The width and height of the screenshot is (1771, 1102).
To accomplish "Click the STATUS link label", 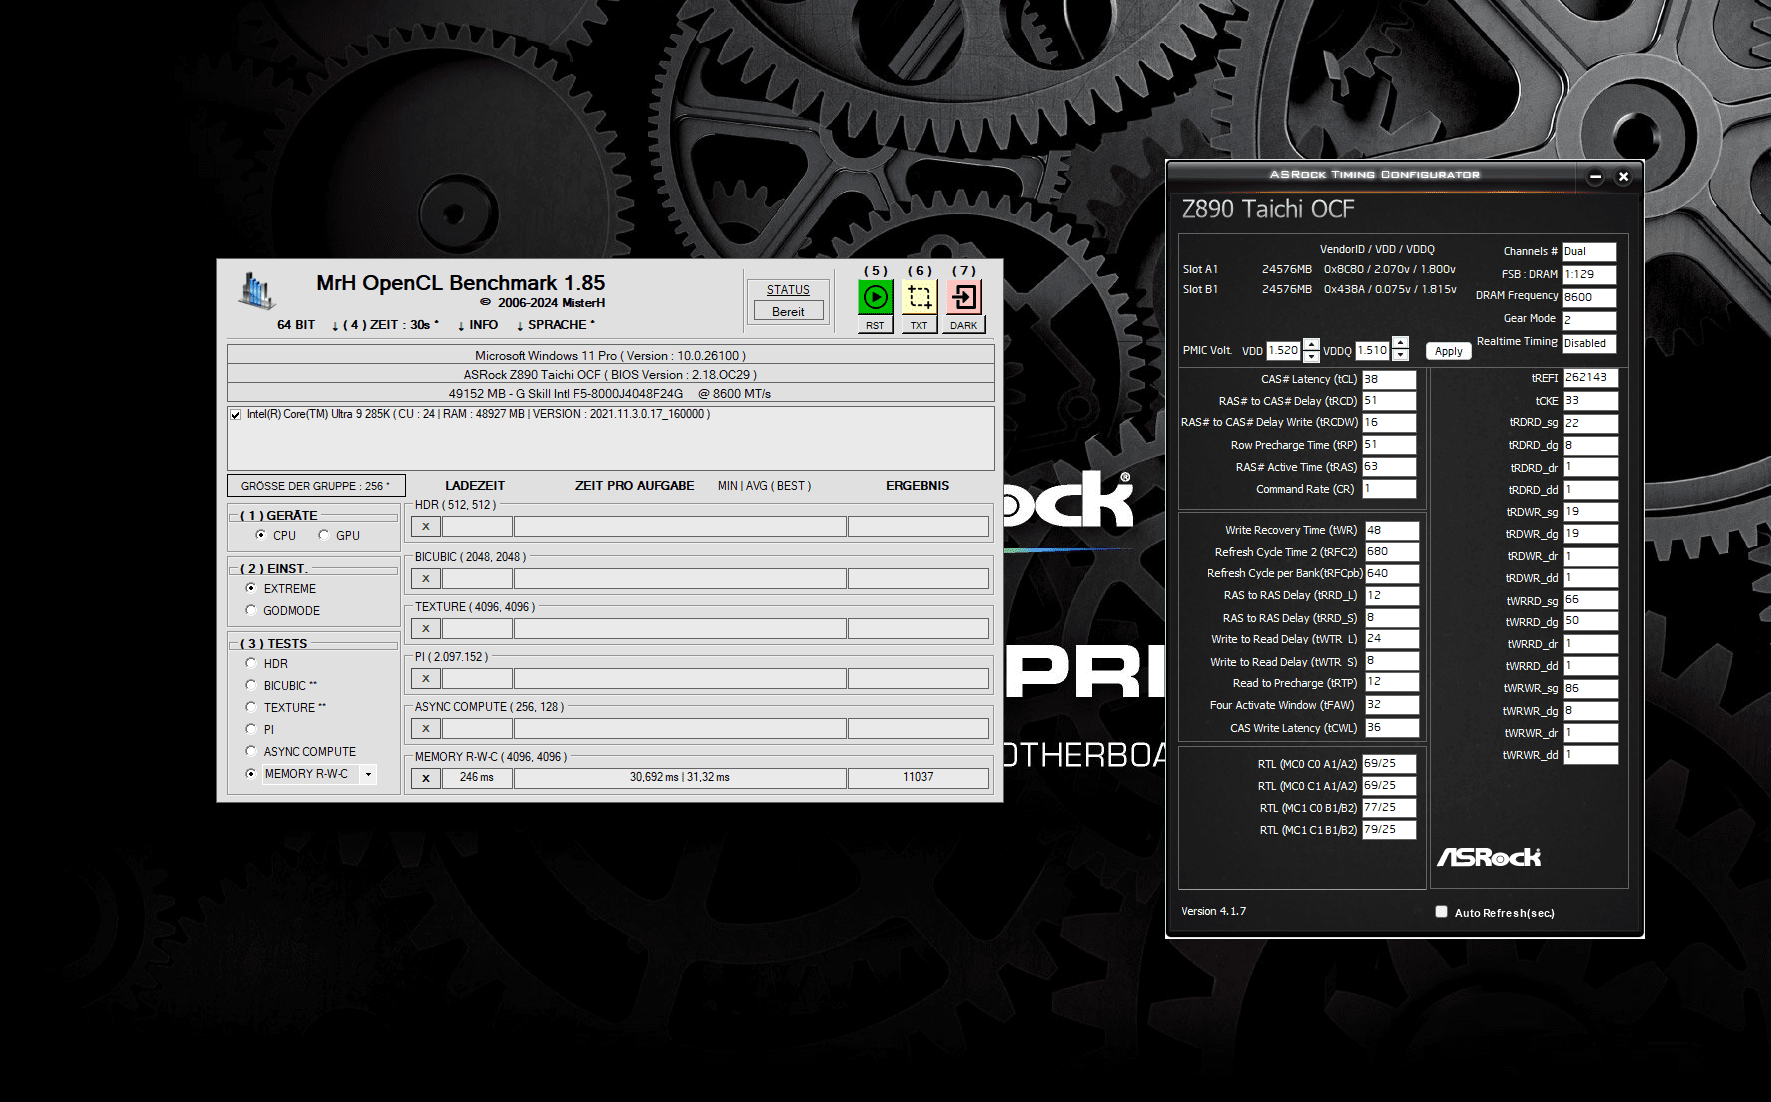I will tap(788, 290).
